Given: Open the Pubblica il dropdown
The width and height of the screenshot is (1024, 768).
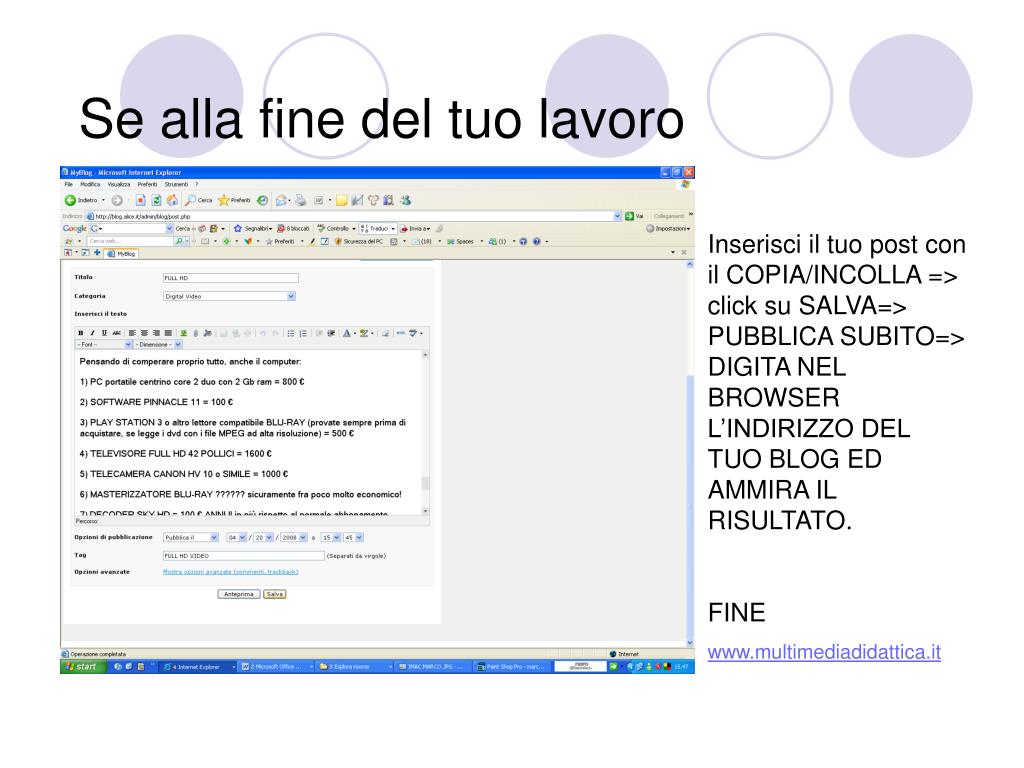Looking at the screenshot, I should click(191, 537).
